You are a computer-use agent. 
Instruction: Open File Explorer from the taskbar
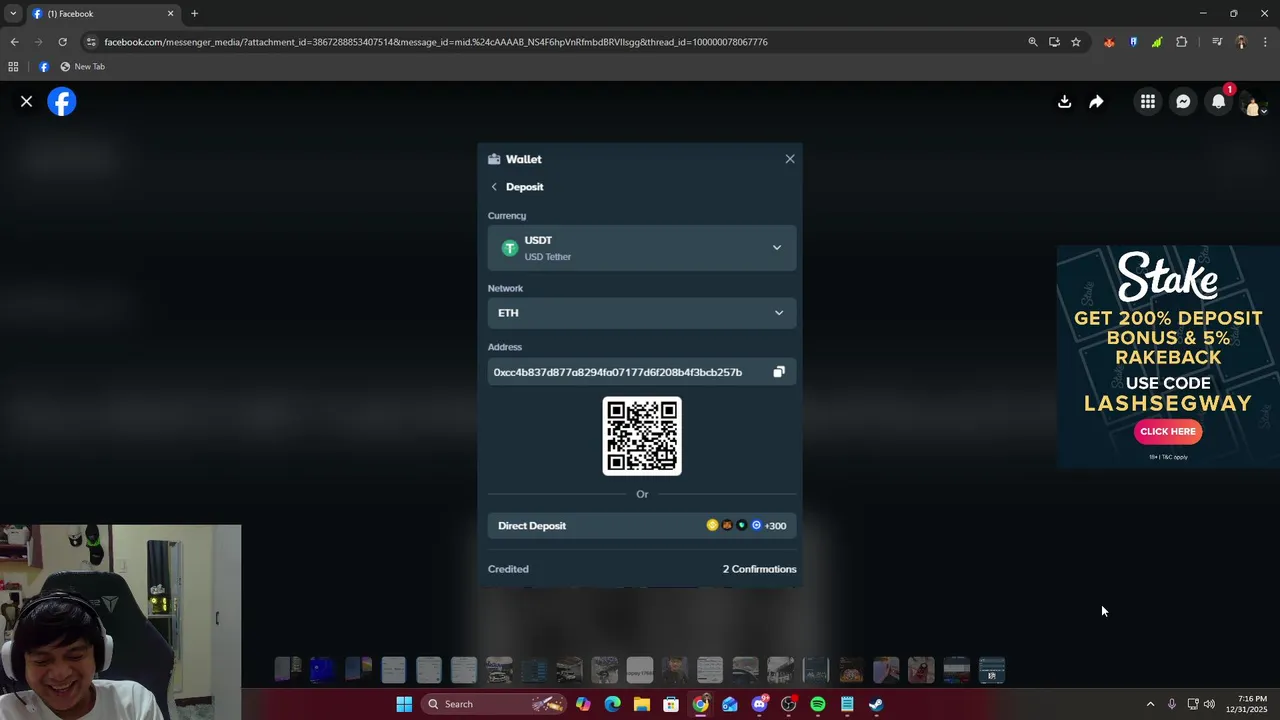(x=641, y=704)
